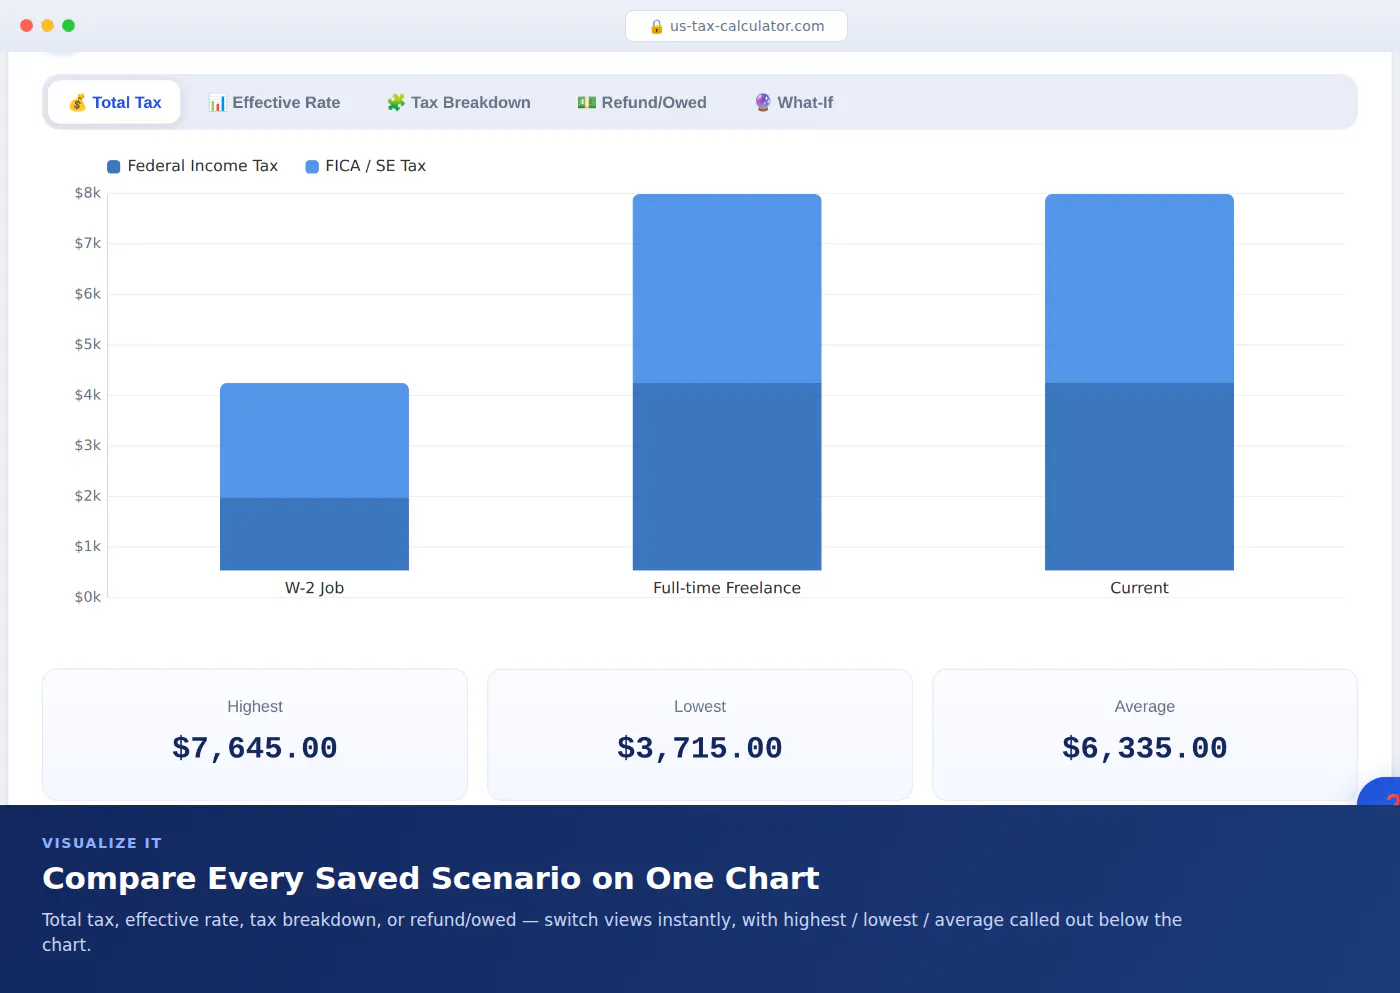Click the W-2 Job federal income tax segment
Screen dimensions: 1400x993
tap(314, 534)
